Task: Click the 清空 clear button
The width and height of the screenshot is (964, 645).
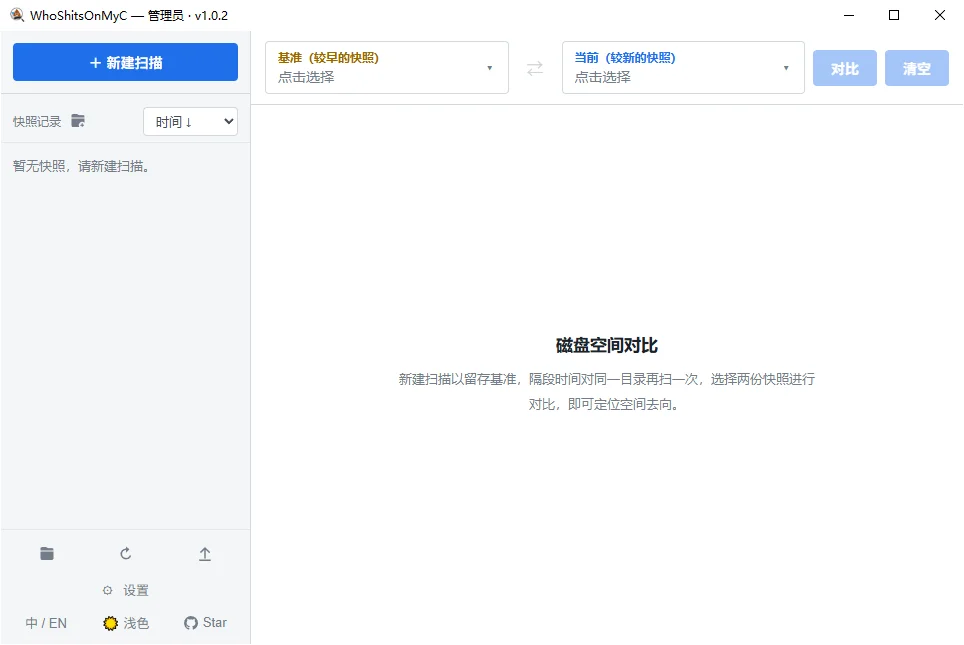Action: (917, 68)
